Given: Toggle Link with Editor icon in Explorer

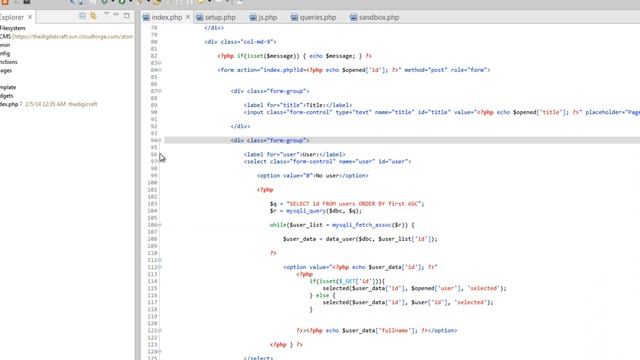Looking at the screenshot, I should pyautogui.click(x=93, y=16).
